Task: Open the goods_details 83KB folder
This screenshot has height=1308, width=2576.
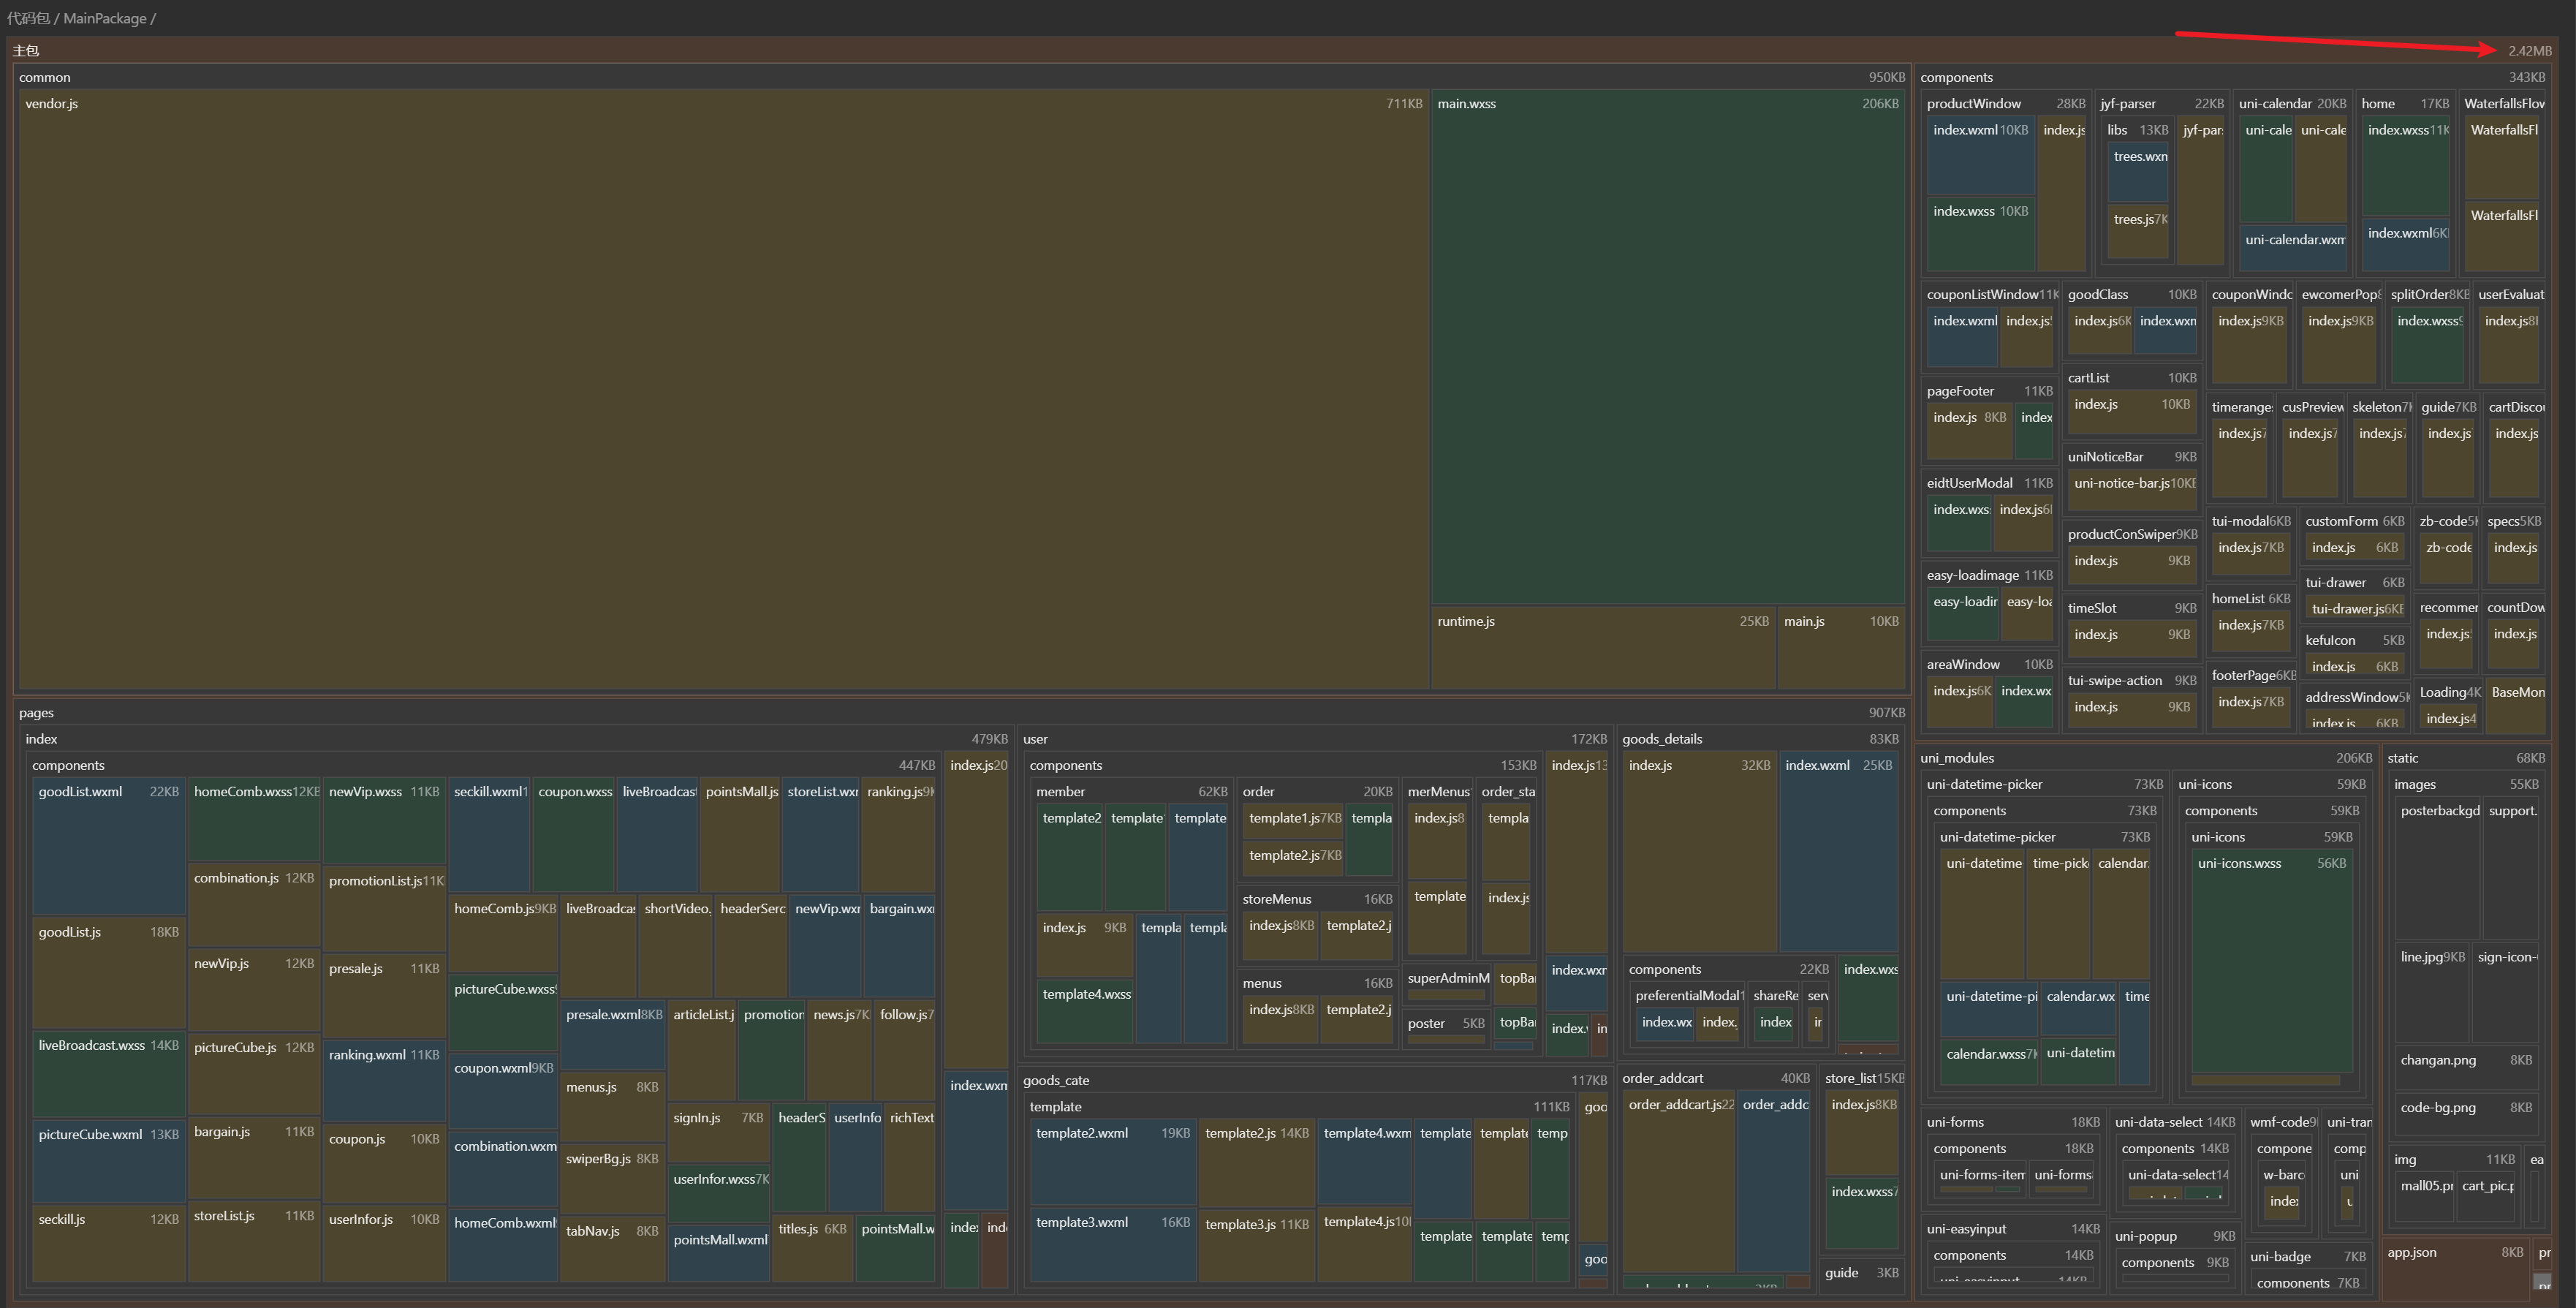Action: tap(1760, 739)
